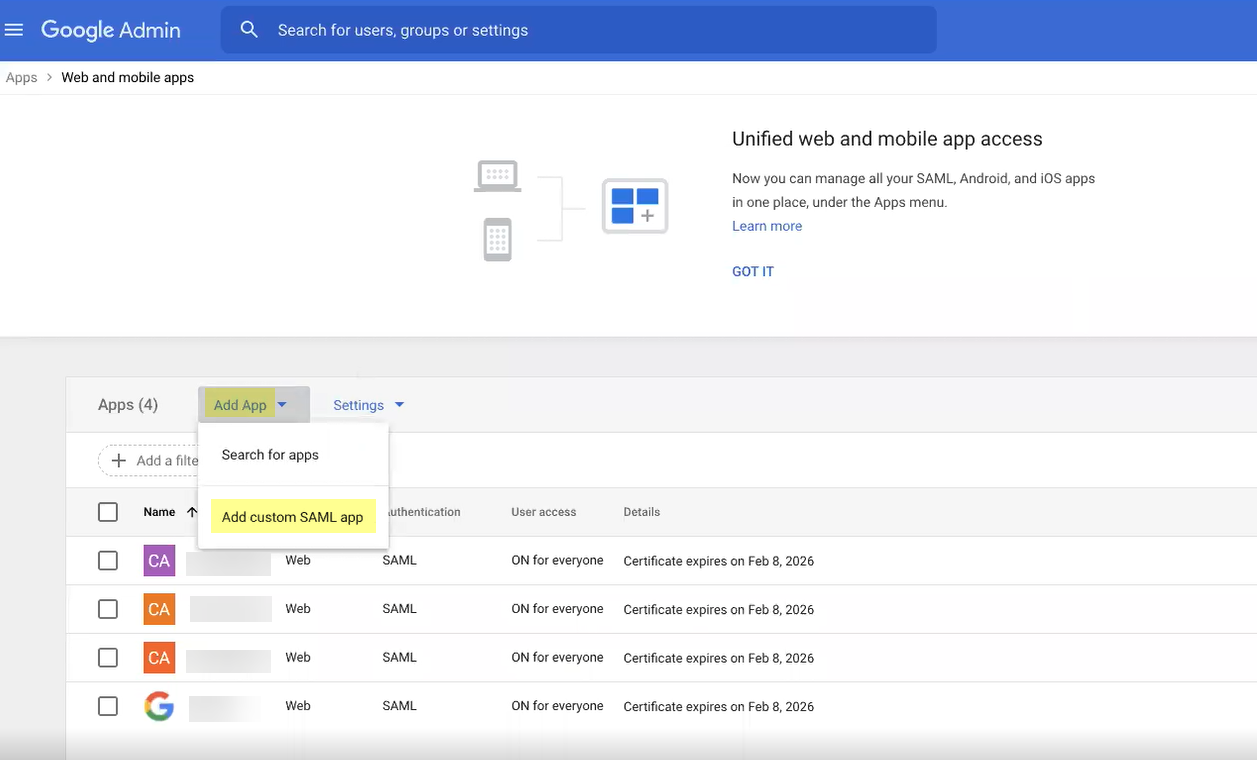Screen dimensions: 1257x760
Task: Toggle the select-all checkbox in header
Action: coord(108,512)
